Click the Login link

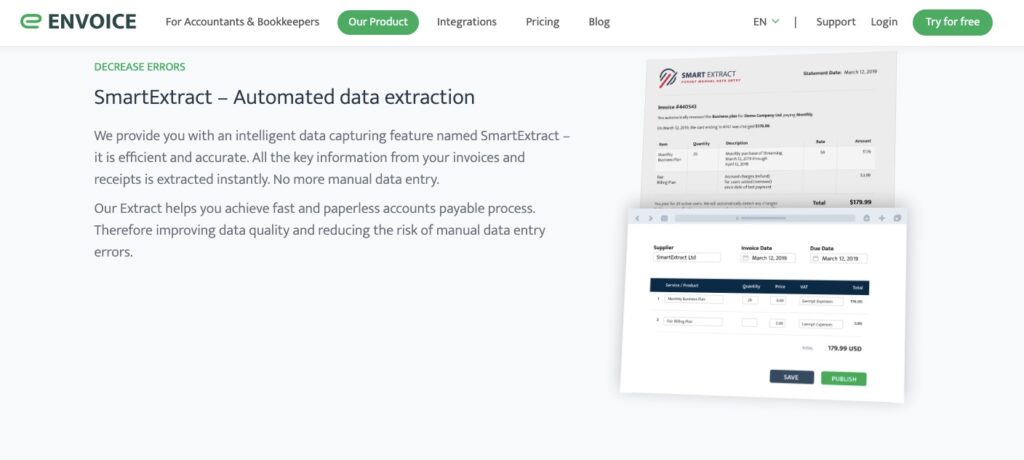click(884, 22)
